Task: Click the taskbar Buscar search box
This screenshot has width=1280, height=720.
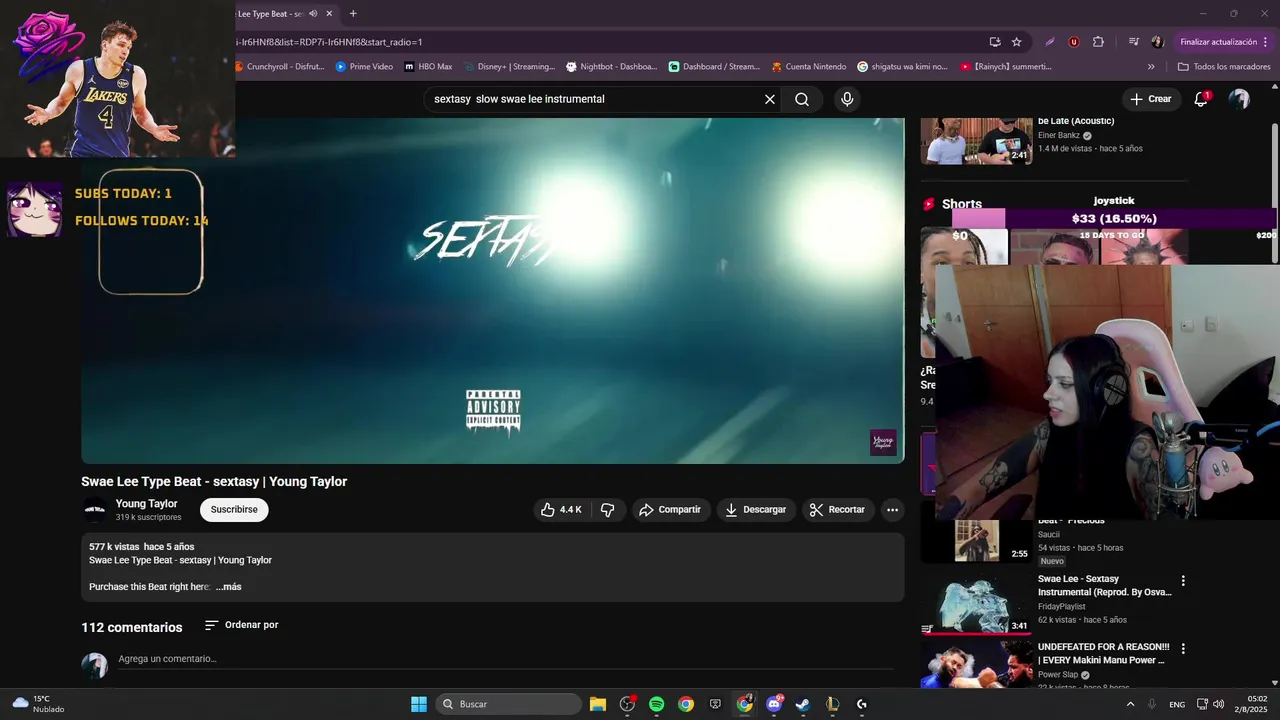Action: tap(510, 704)
